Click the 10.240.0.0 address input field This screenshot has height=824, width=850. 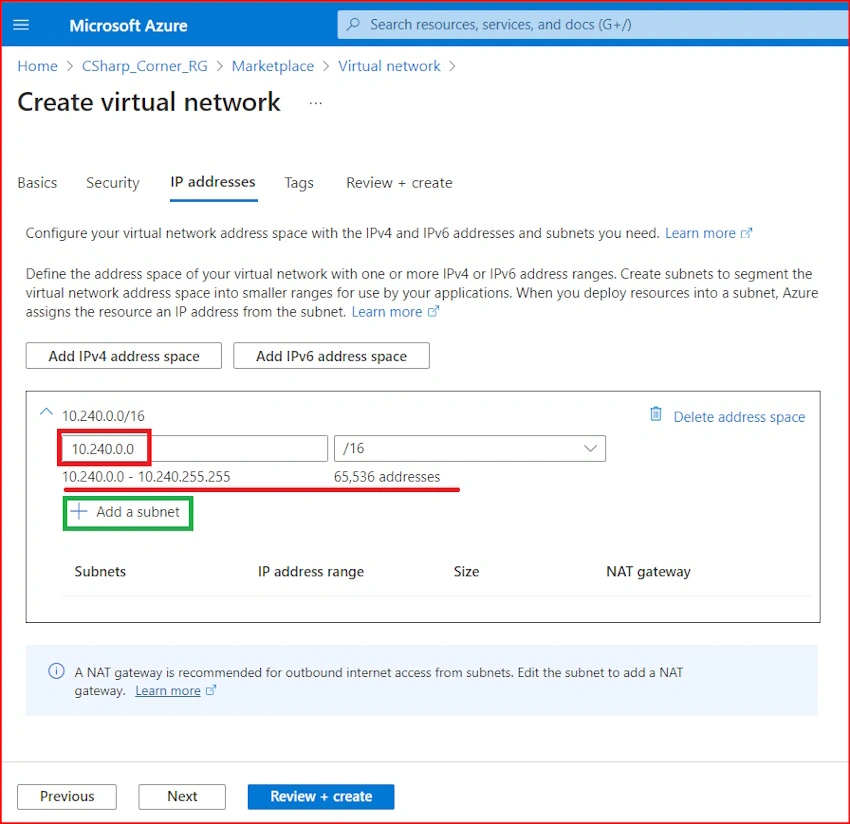pyautogui.click(x=195, y=448)
